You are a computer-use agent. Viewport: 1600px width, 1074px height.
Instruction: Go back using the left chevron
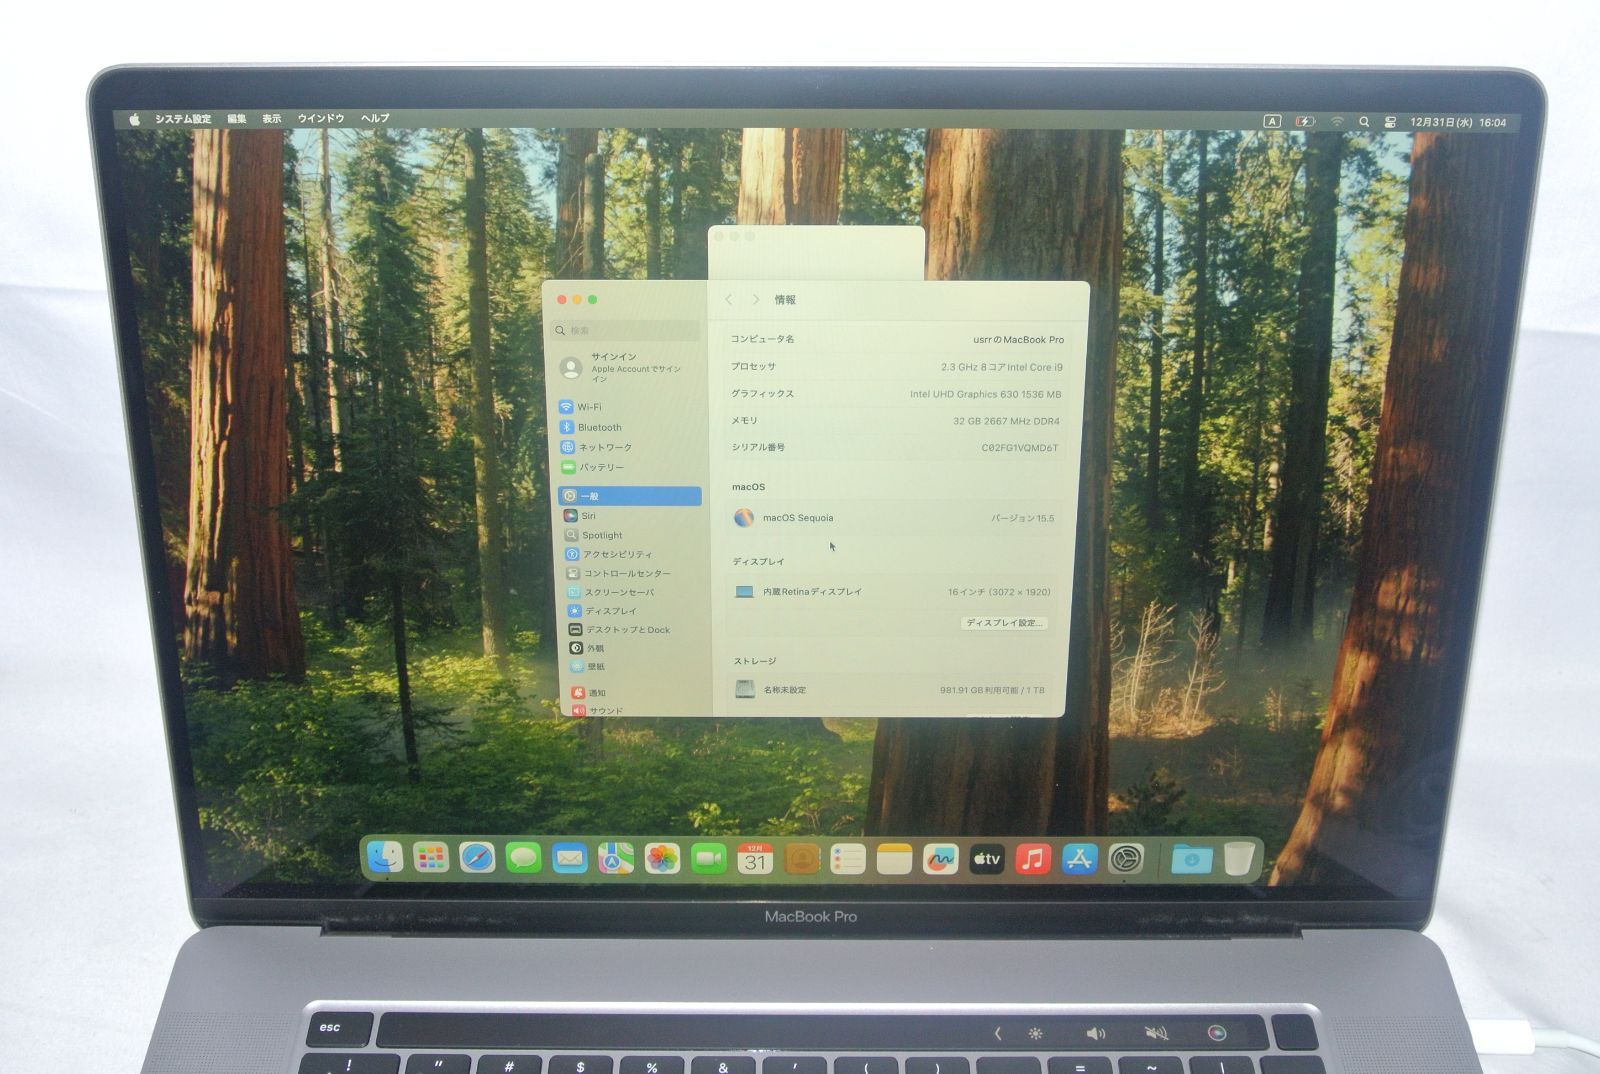pos(729,300)
